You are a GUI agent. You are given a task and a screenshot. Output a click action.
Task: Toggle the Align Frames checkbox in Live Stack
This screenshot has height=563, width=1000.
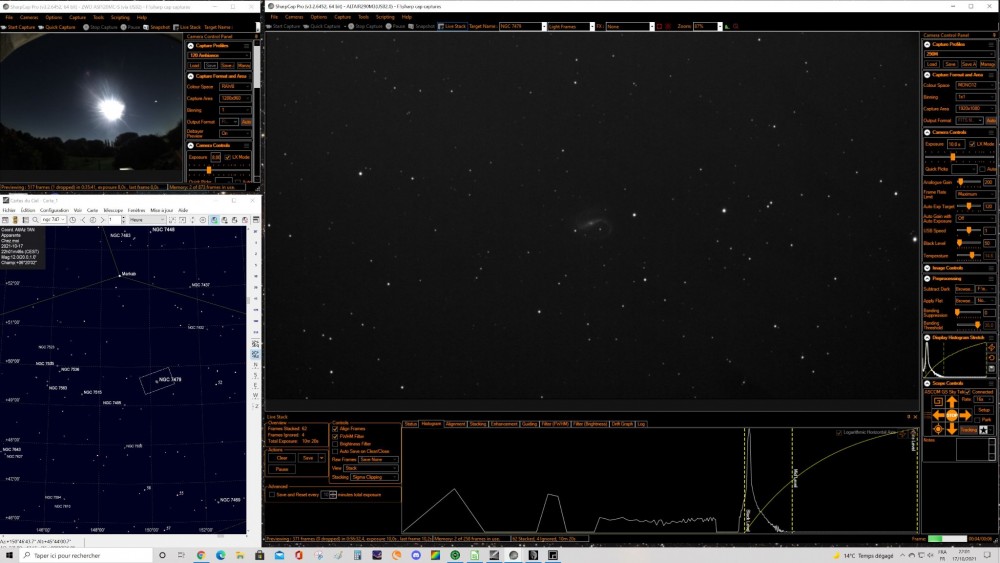pyautogui.click(x=335, y=429)
